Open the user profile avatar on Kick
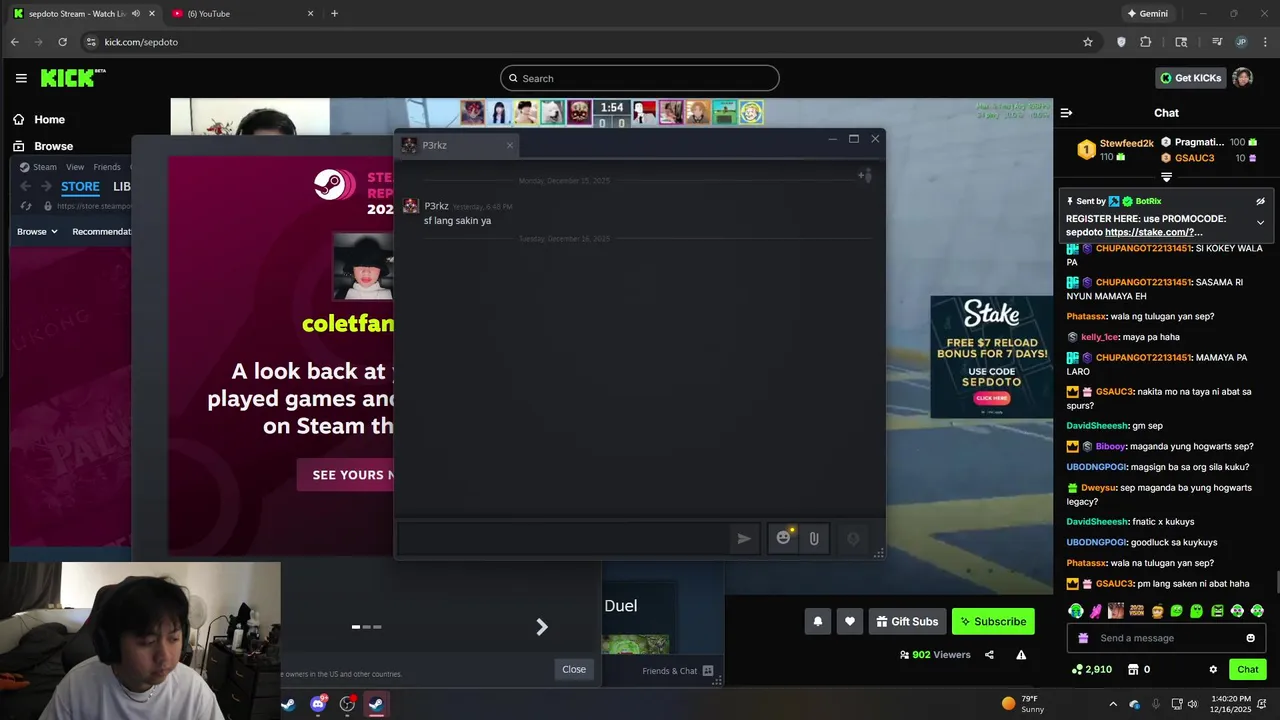 1242,78
